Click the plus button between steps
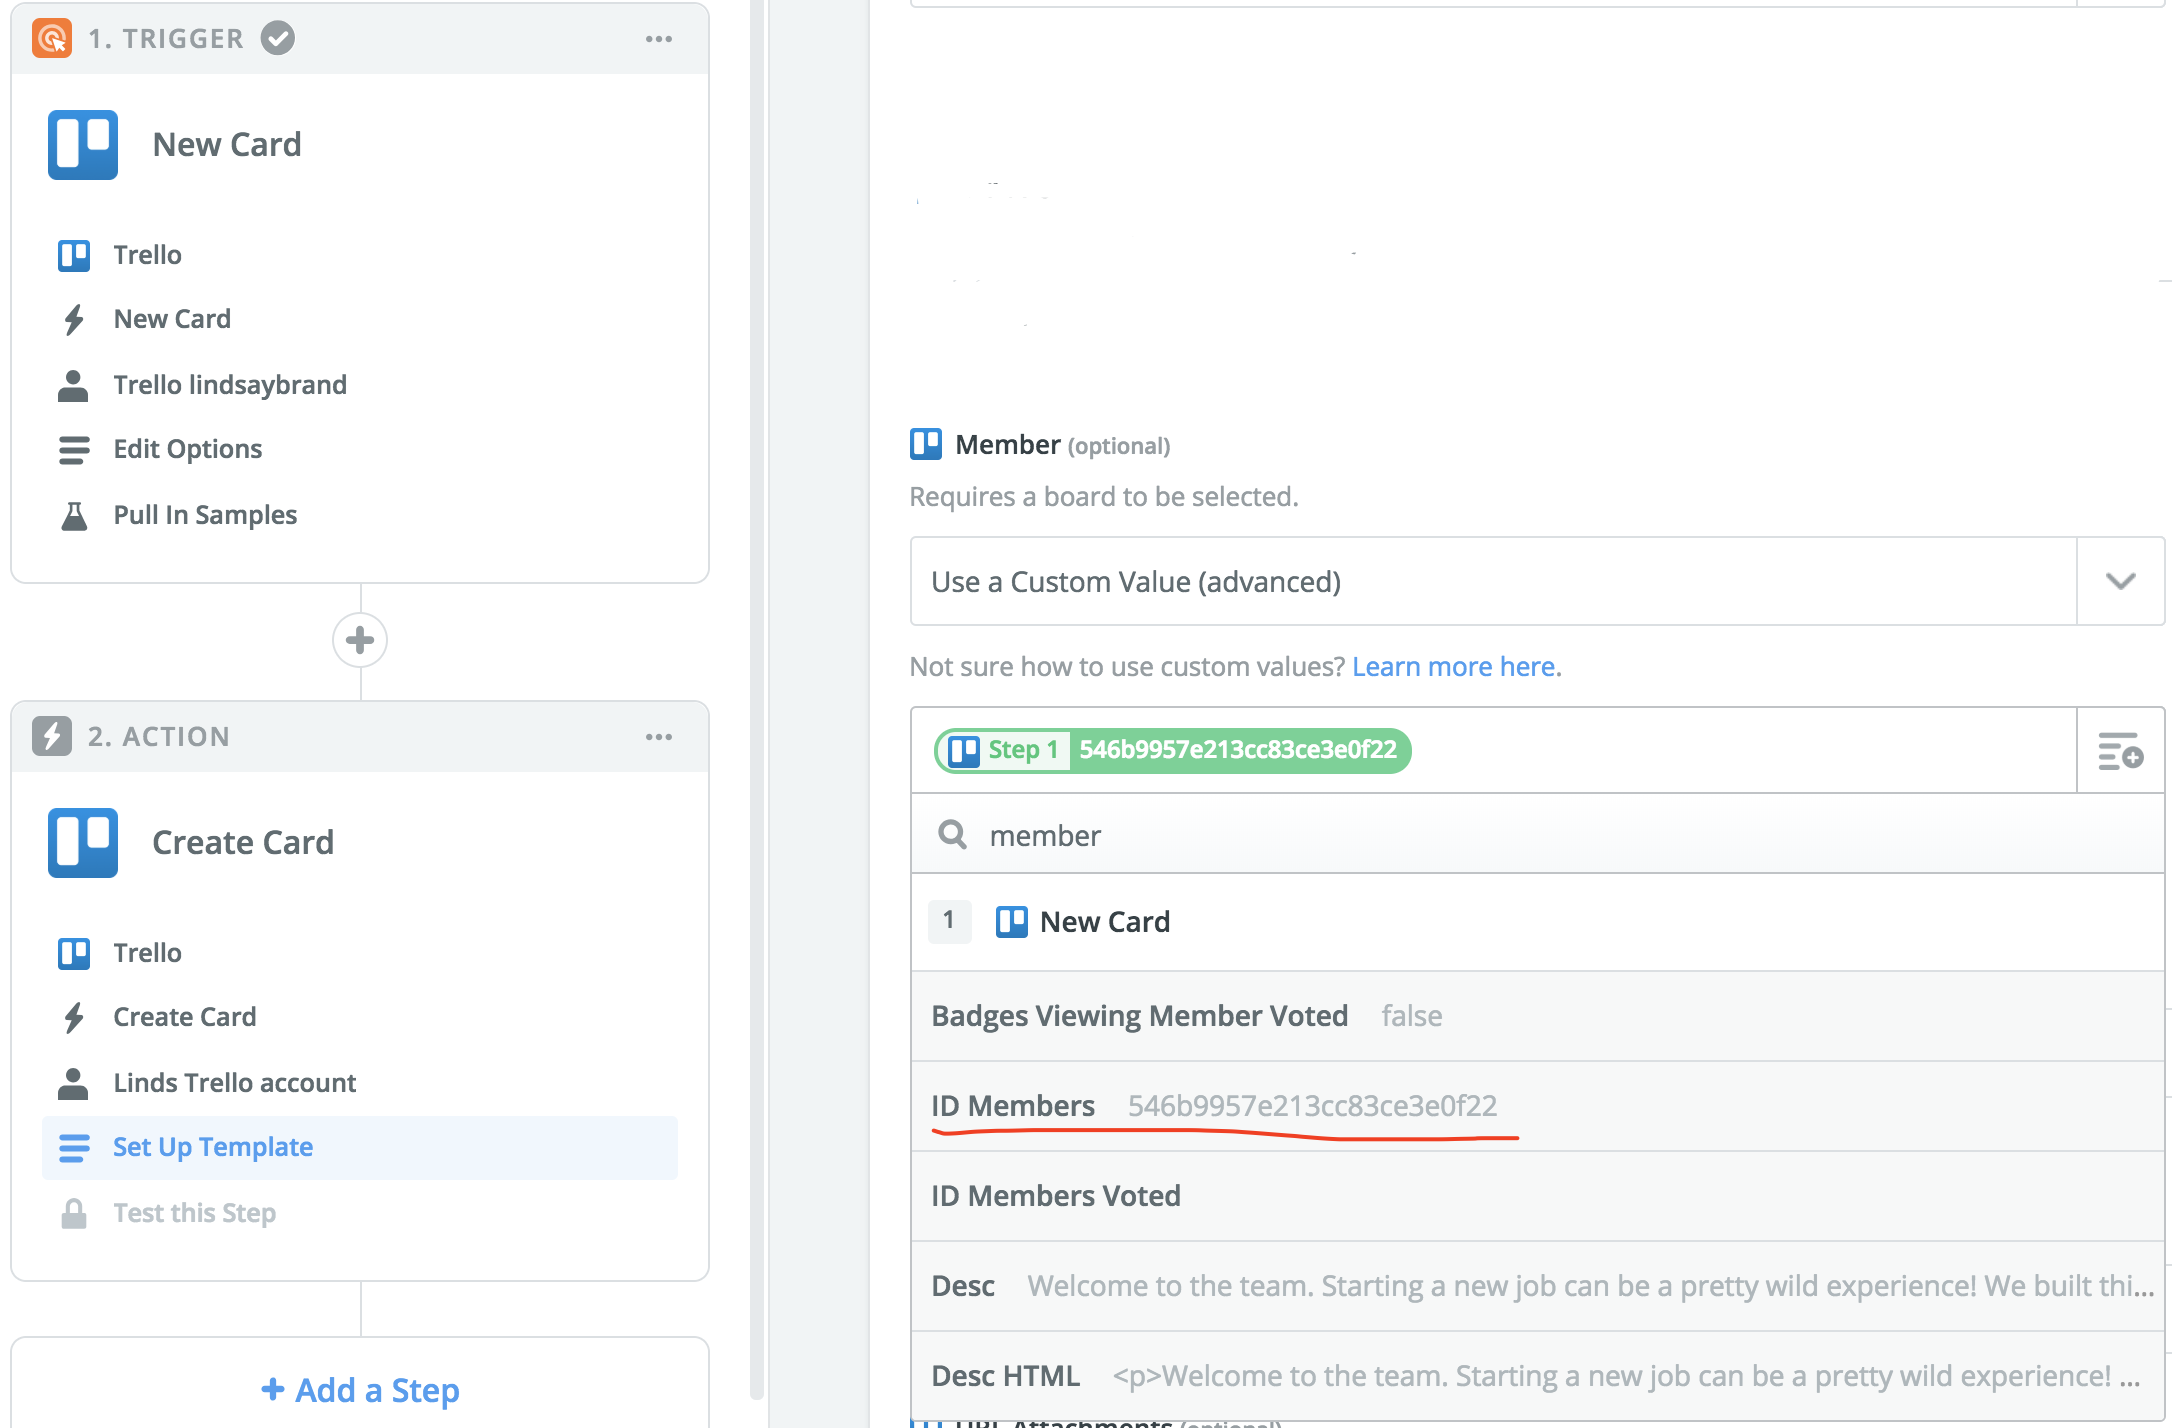The image size is (2172, 1428). point(360,640)
